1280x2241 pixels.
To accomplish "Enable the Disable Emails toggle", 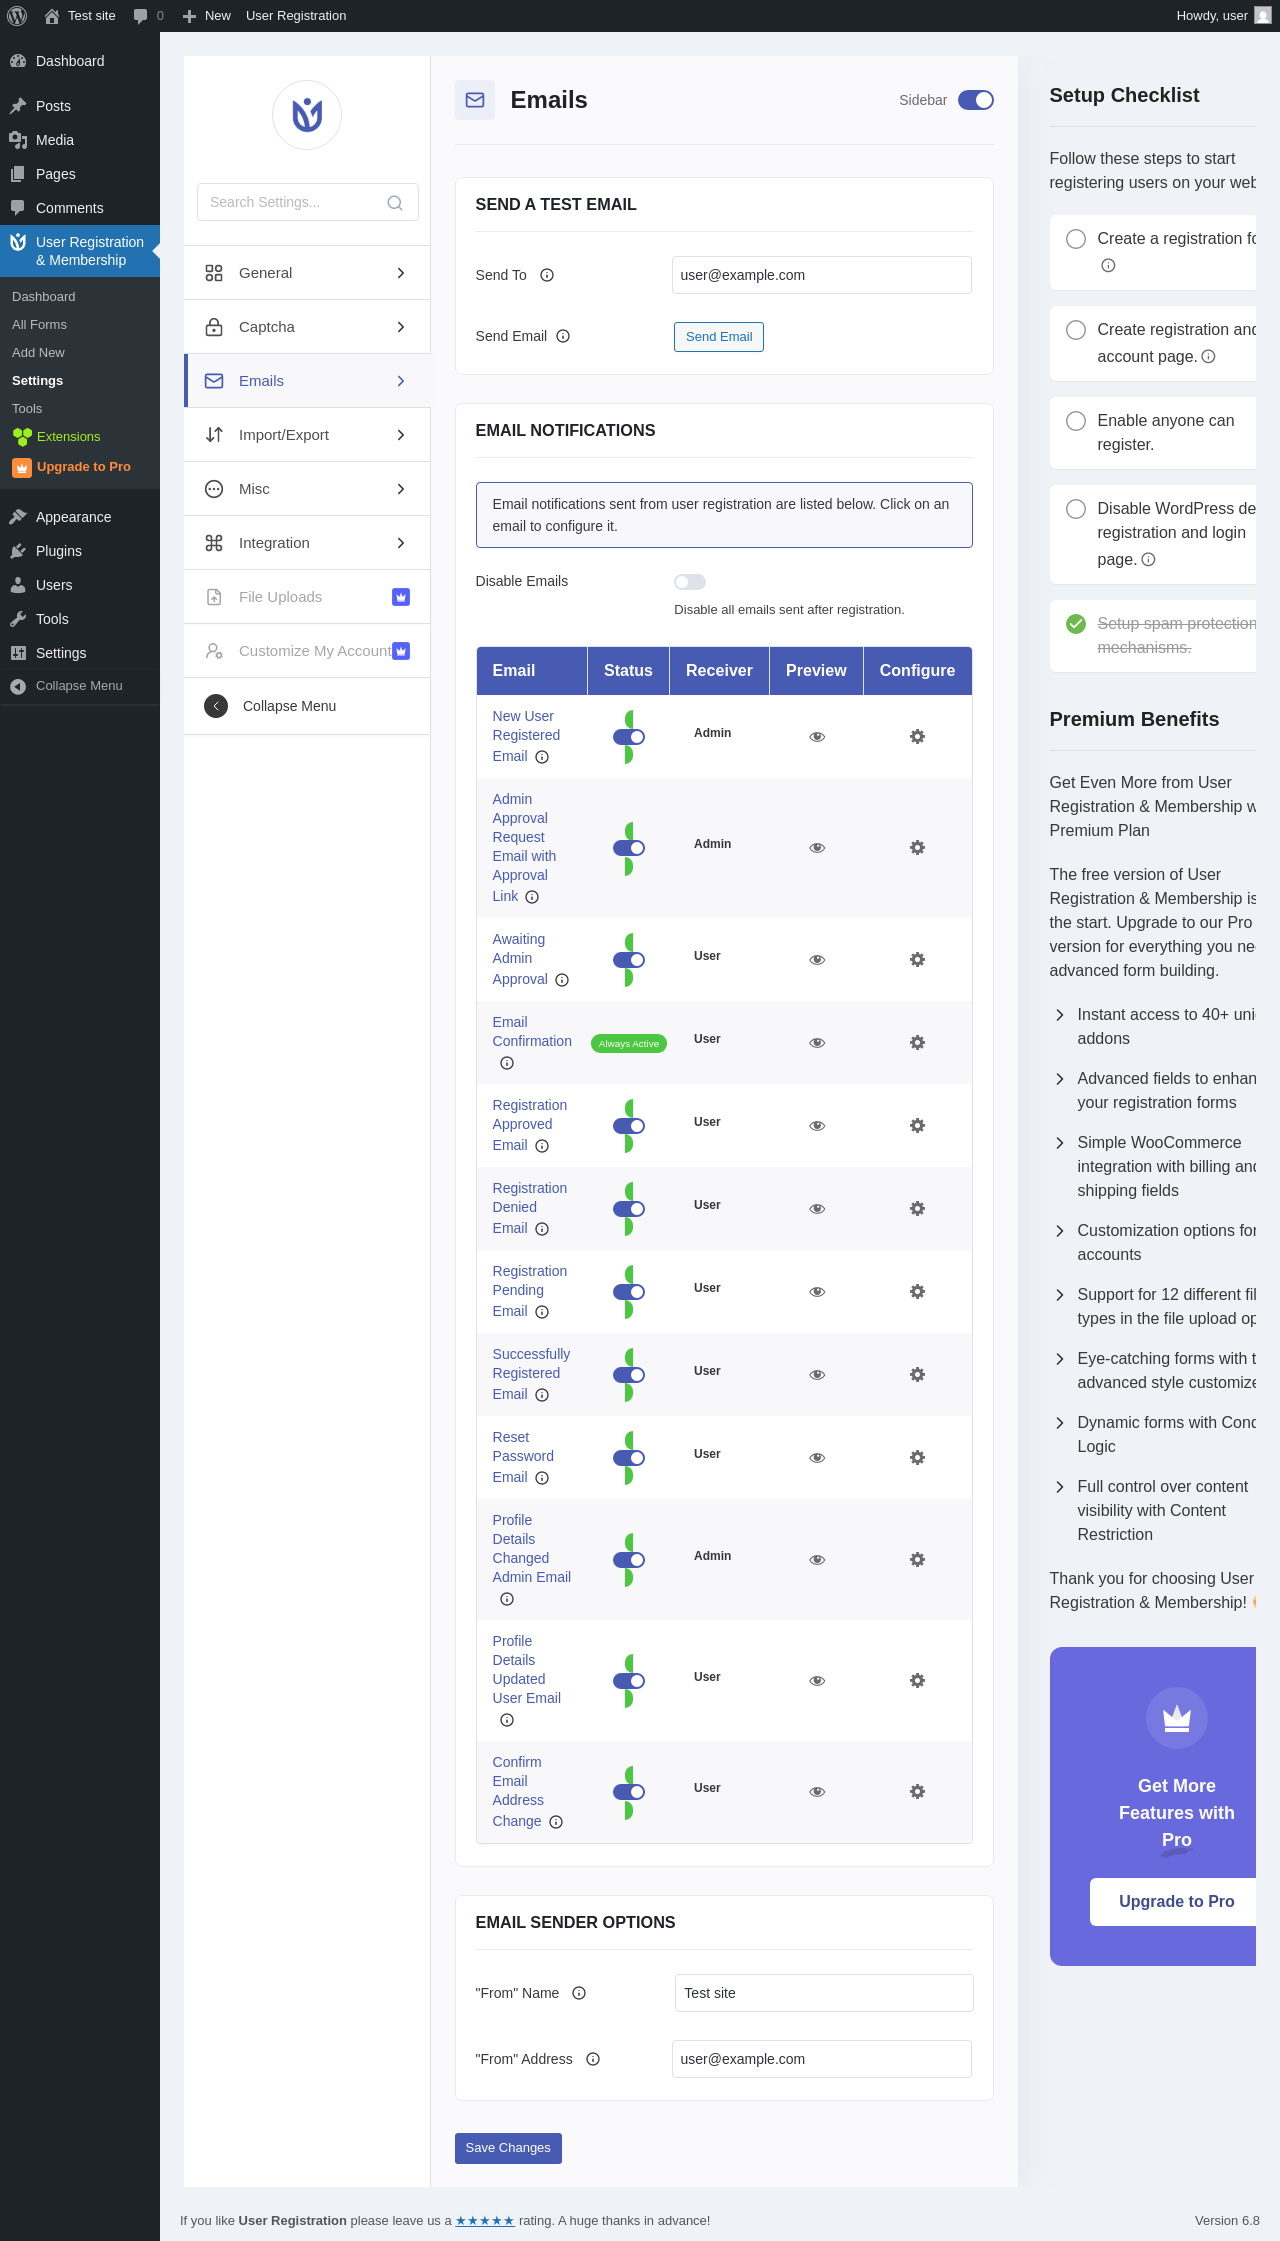I will (x=690, y=582).
